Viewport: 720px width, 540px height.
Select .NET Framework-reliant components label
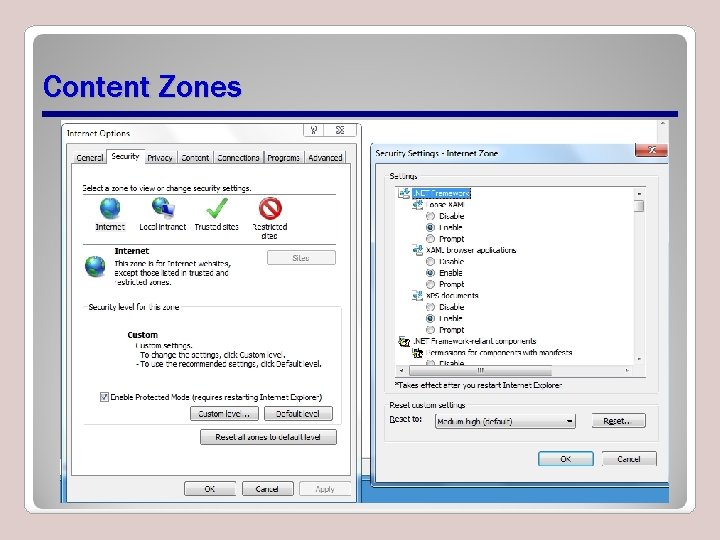pyautogui.click(x=474, y=341)
